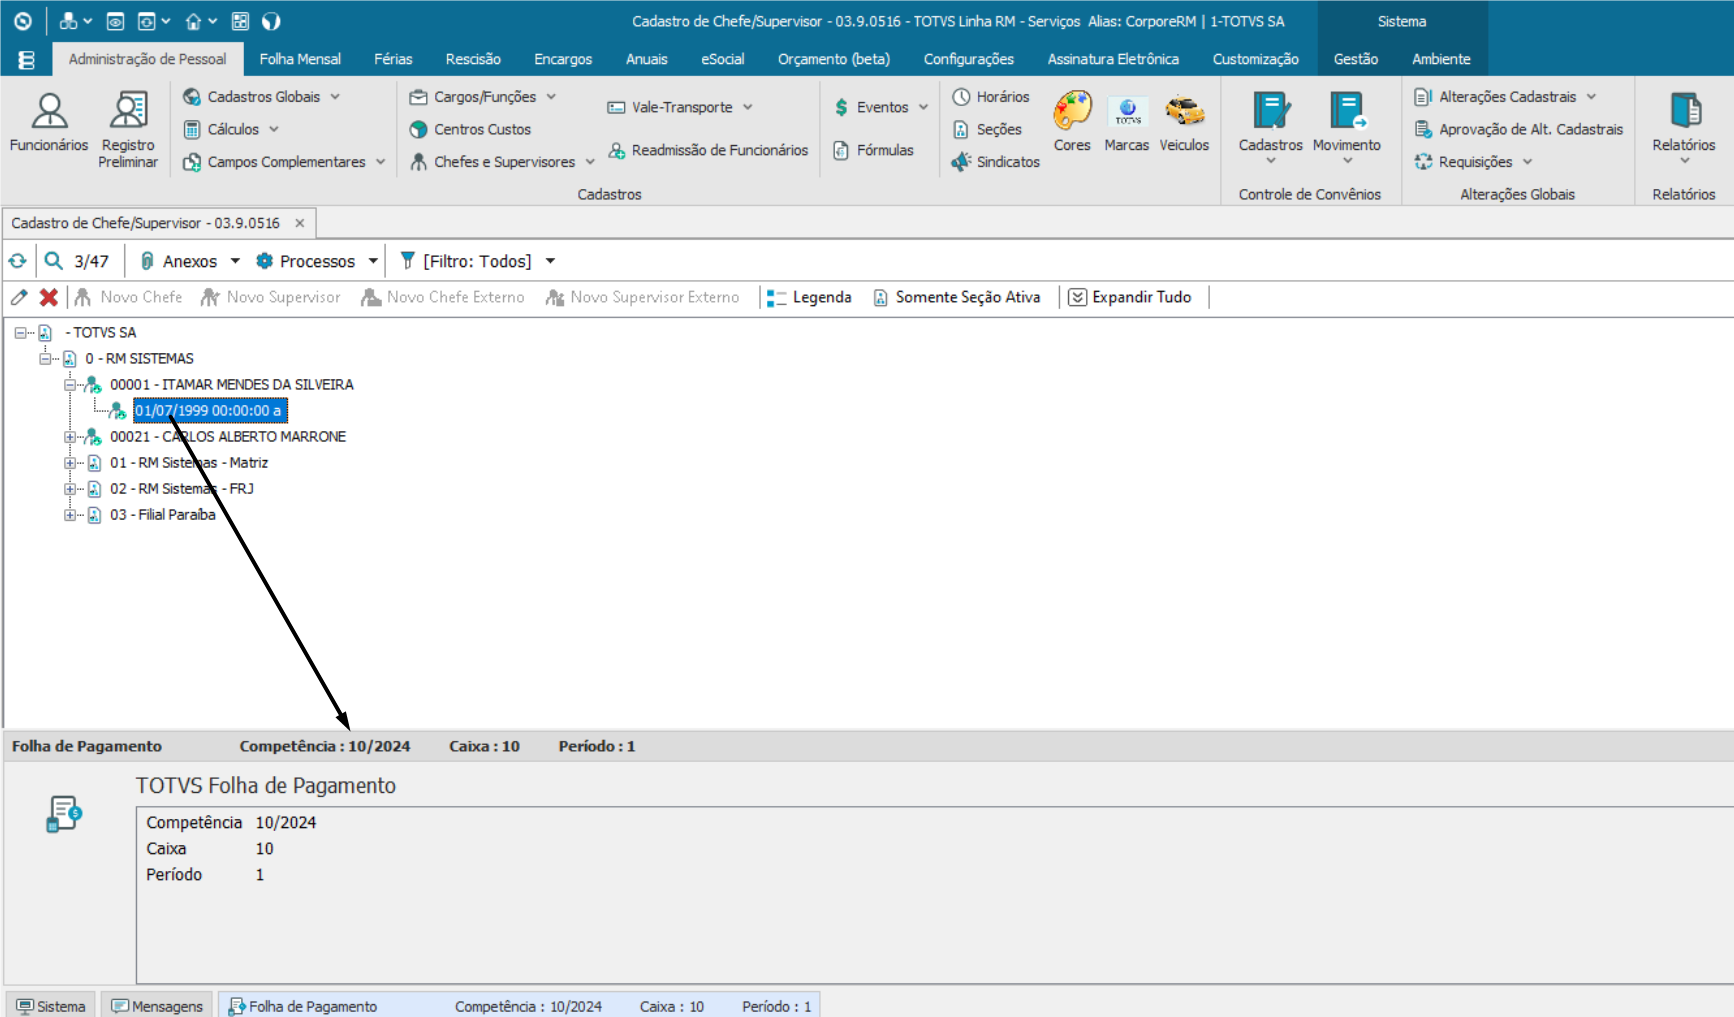Click Novo Chefe Externo
The image size is (1734, 1017).
442,297
